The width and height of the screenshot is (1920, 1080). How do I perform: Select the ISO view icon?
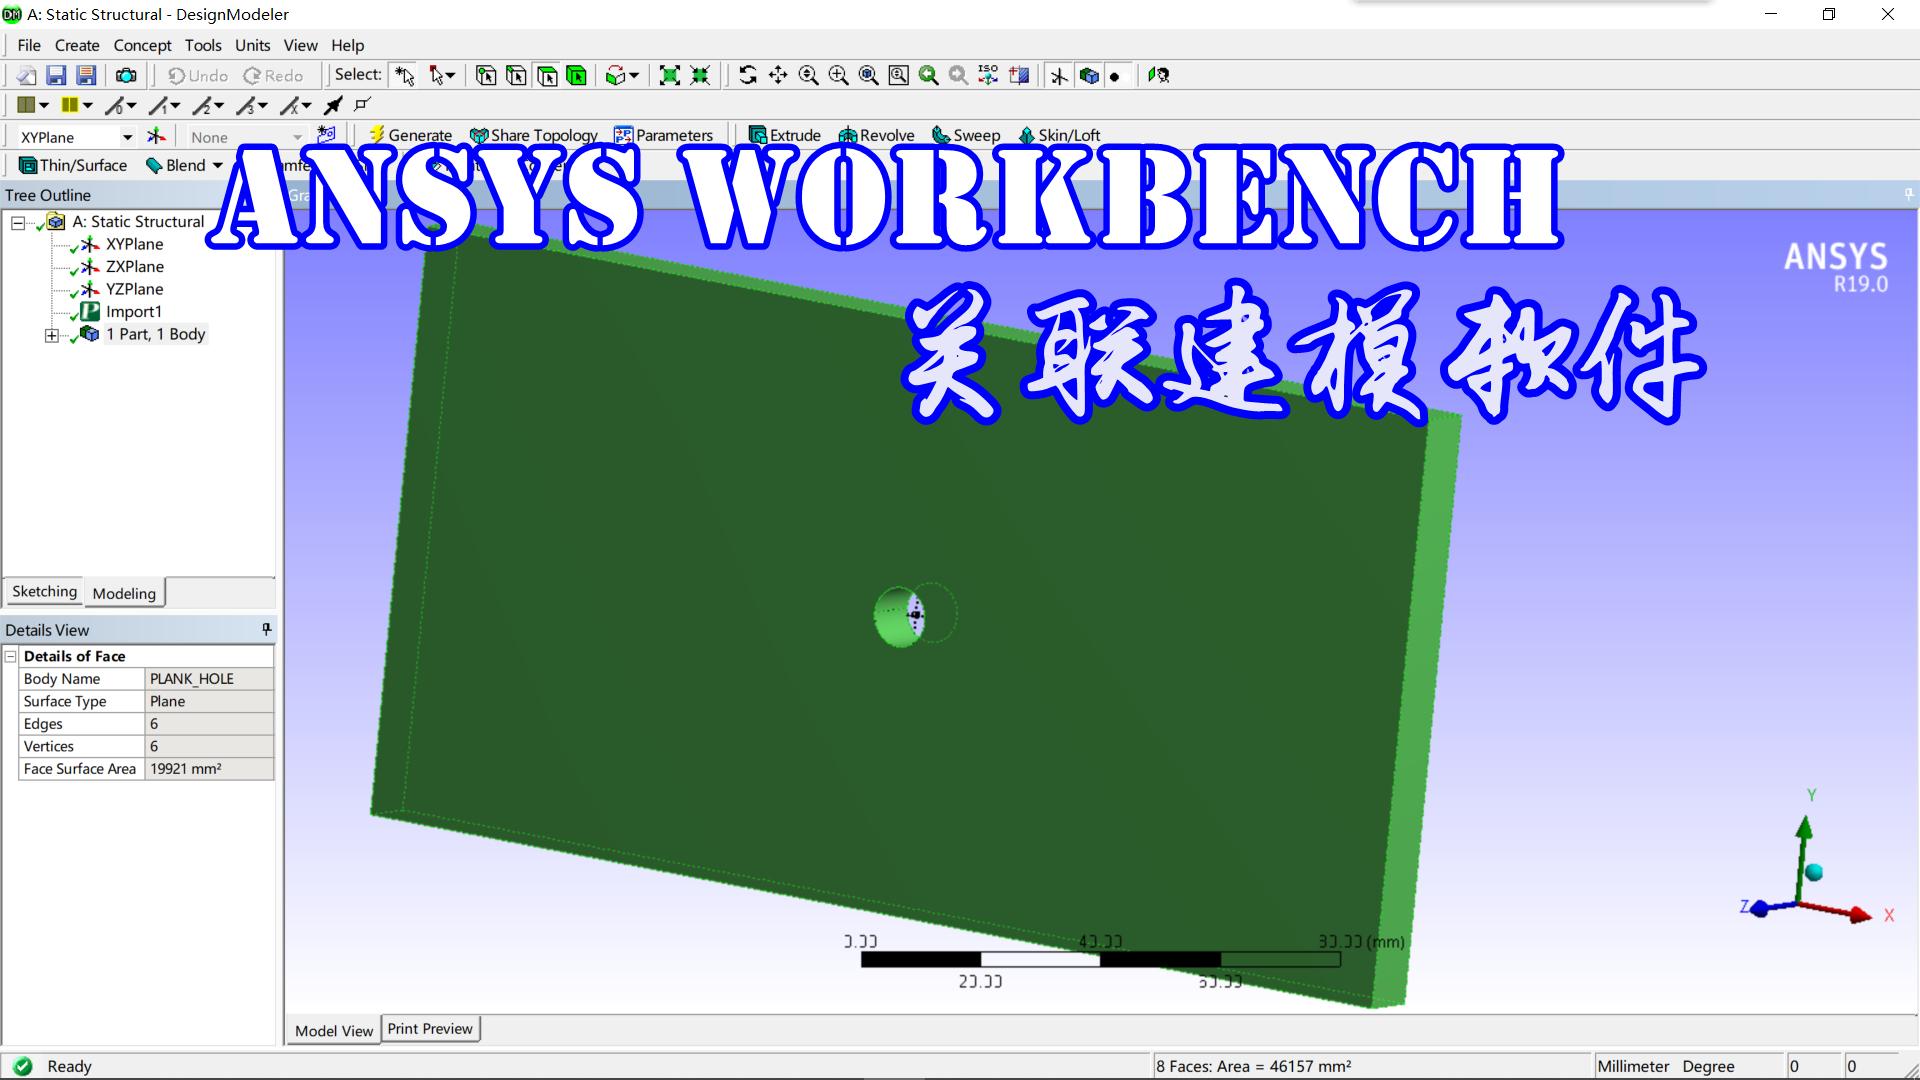[988, 75]
